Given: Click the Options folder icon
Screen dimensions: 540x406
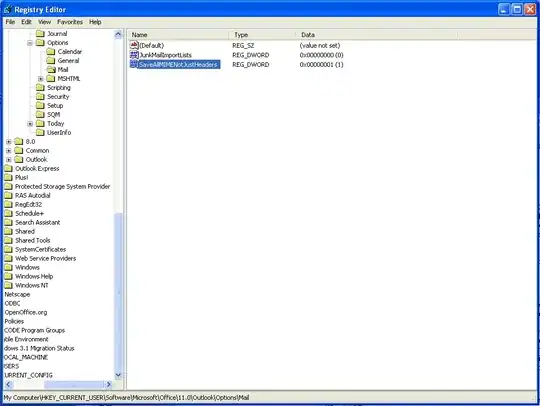Looking at the screenshot, I should click(40, 42).
